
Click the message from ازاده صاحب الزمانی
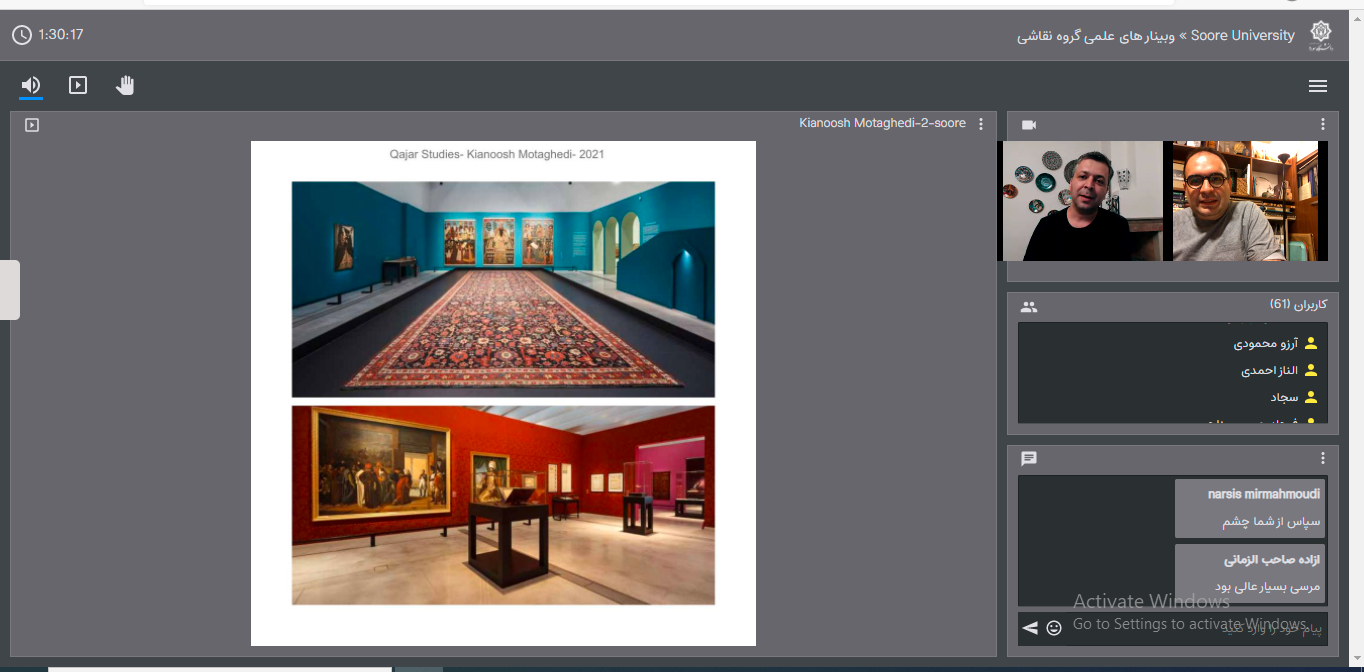(1250, 573)
